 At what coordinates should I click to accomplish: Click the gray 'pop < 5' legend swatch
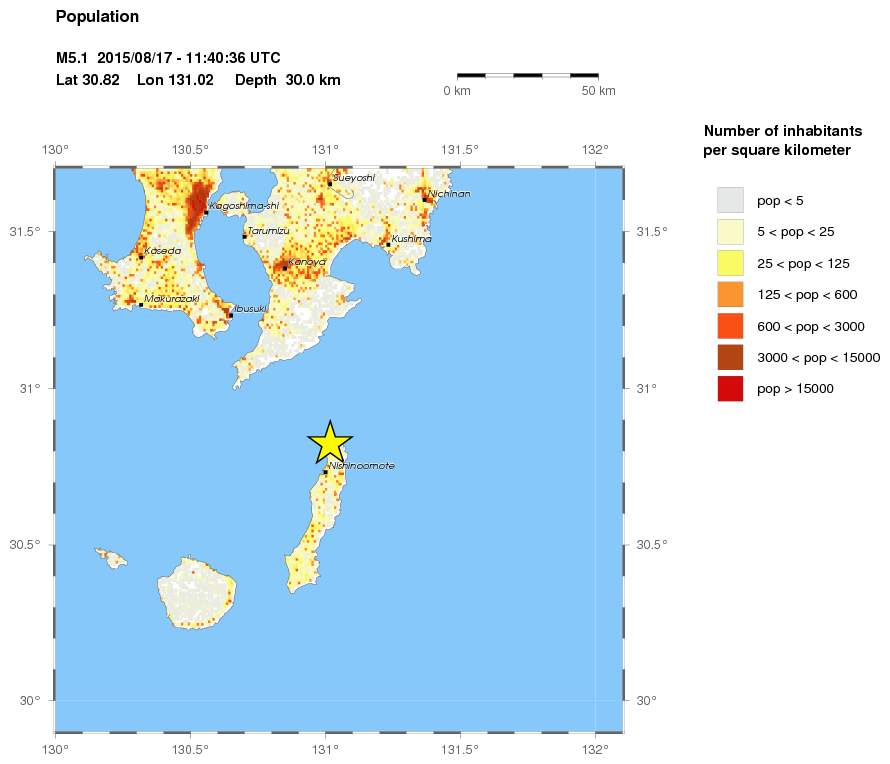[730, 200]
